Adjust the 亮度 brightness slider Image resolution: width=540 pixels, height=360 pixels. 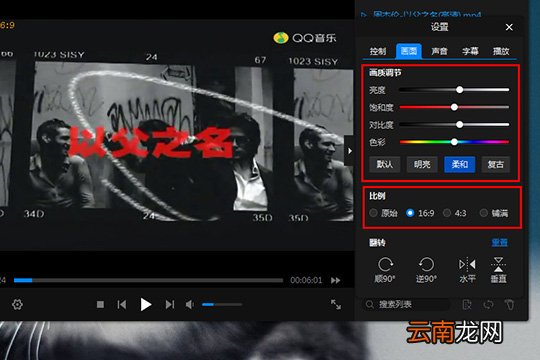pos(454,90)
